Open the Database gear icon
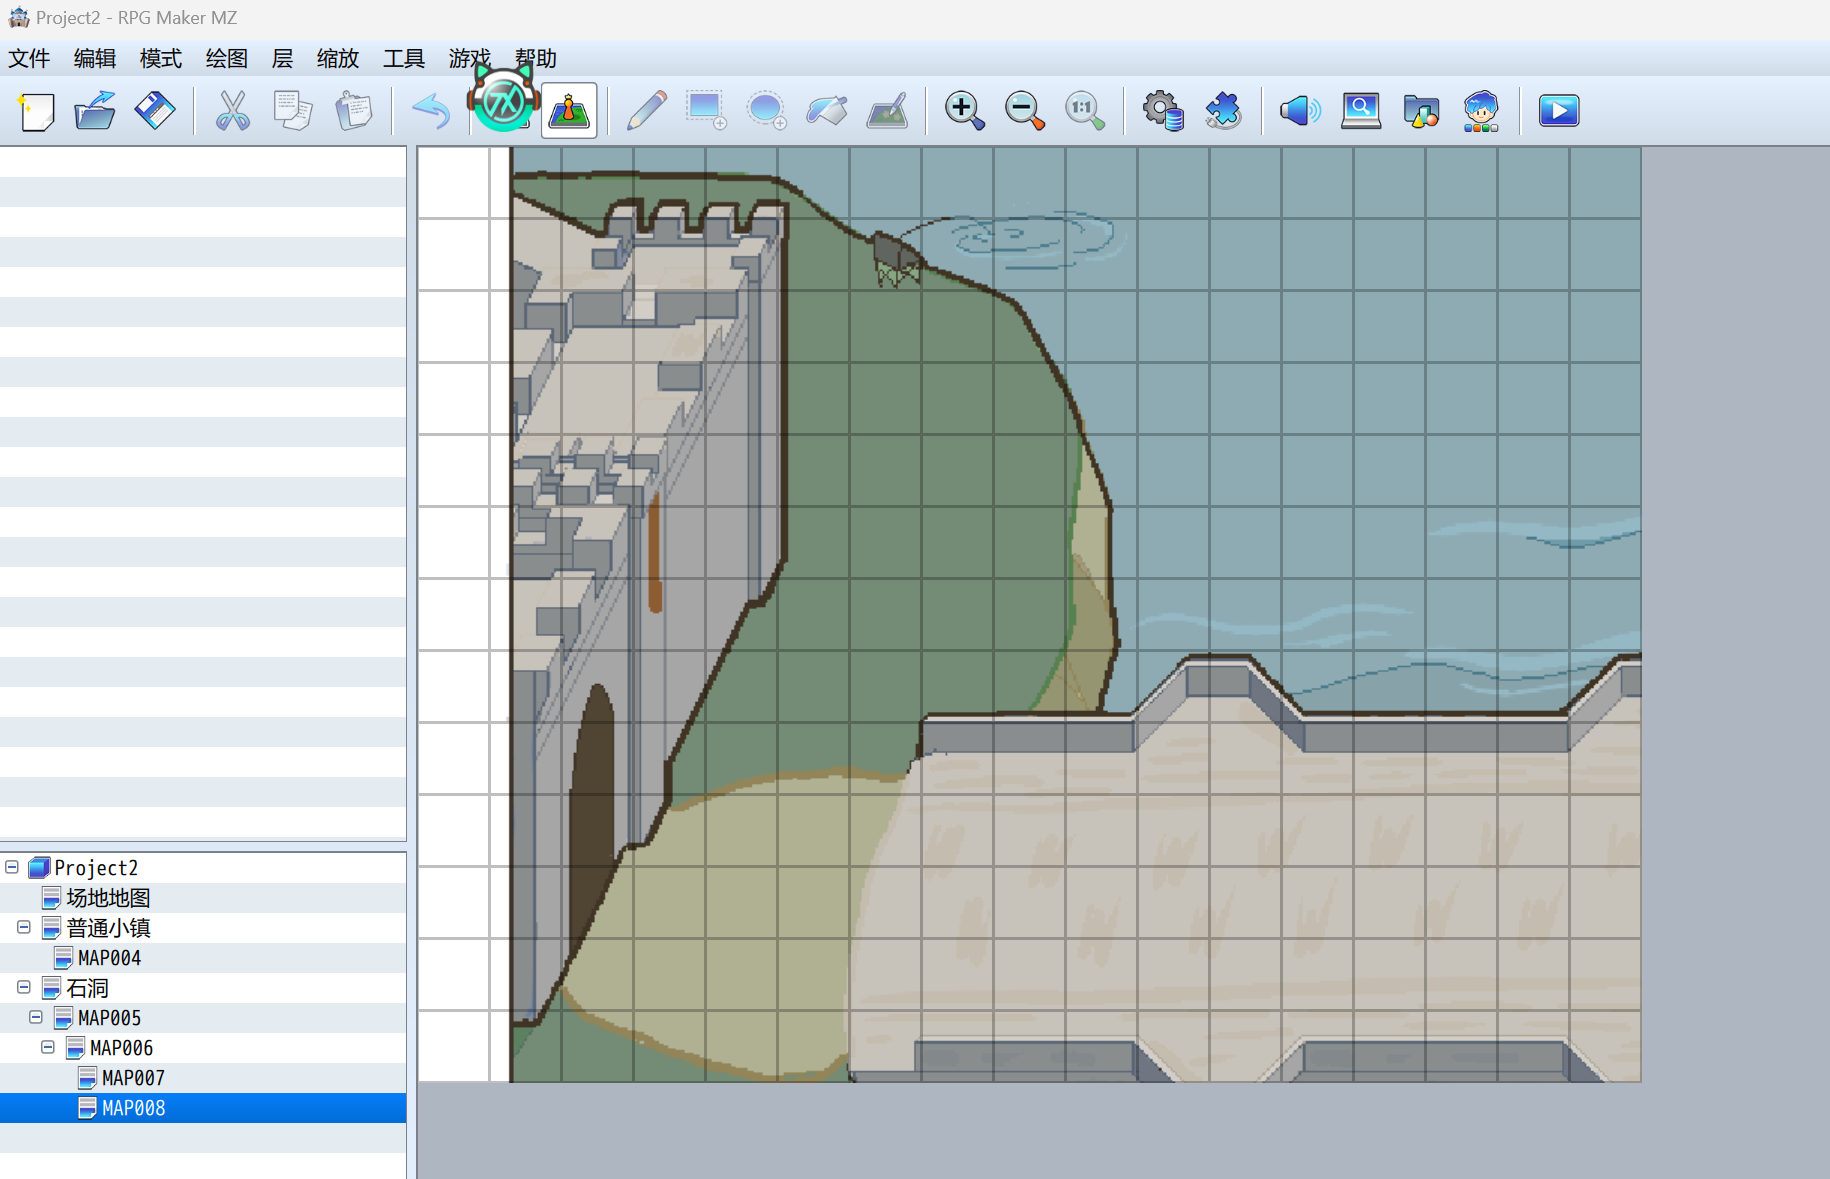The image size is (1830, 1179). (1163, 111)
